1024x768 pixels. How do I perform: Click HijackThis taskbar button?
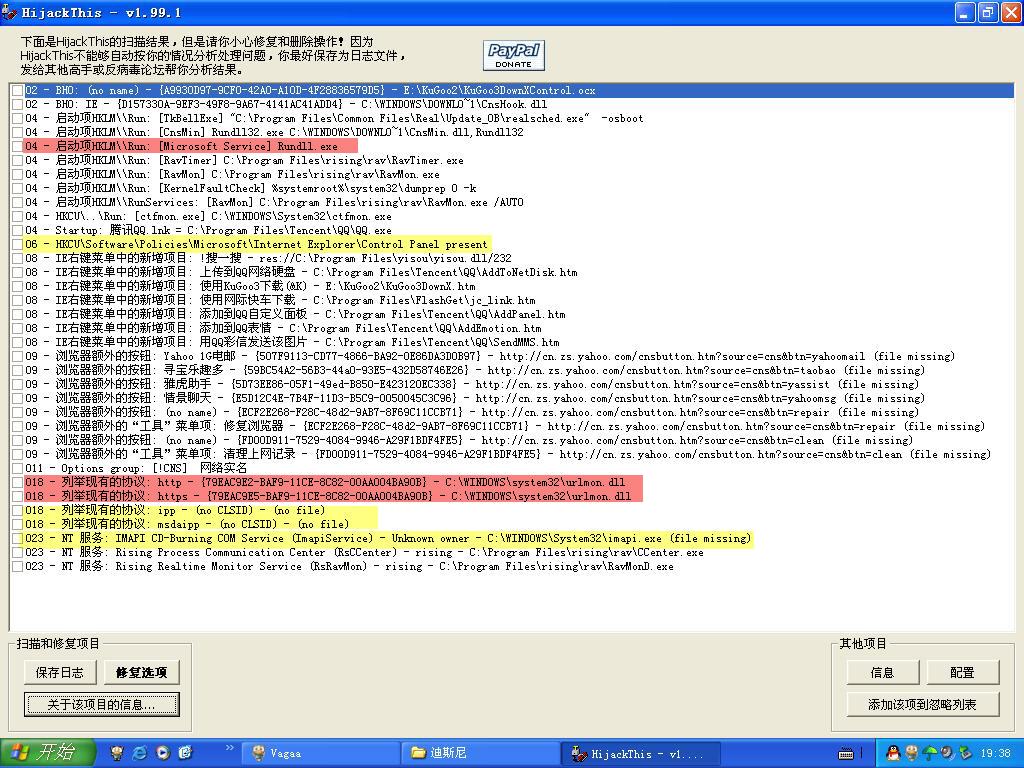pos(641,754)
